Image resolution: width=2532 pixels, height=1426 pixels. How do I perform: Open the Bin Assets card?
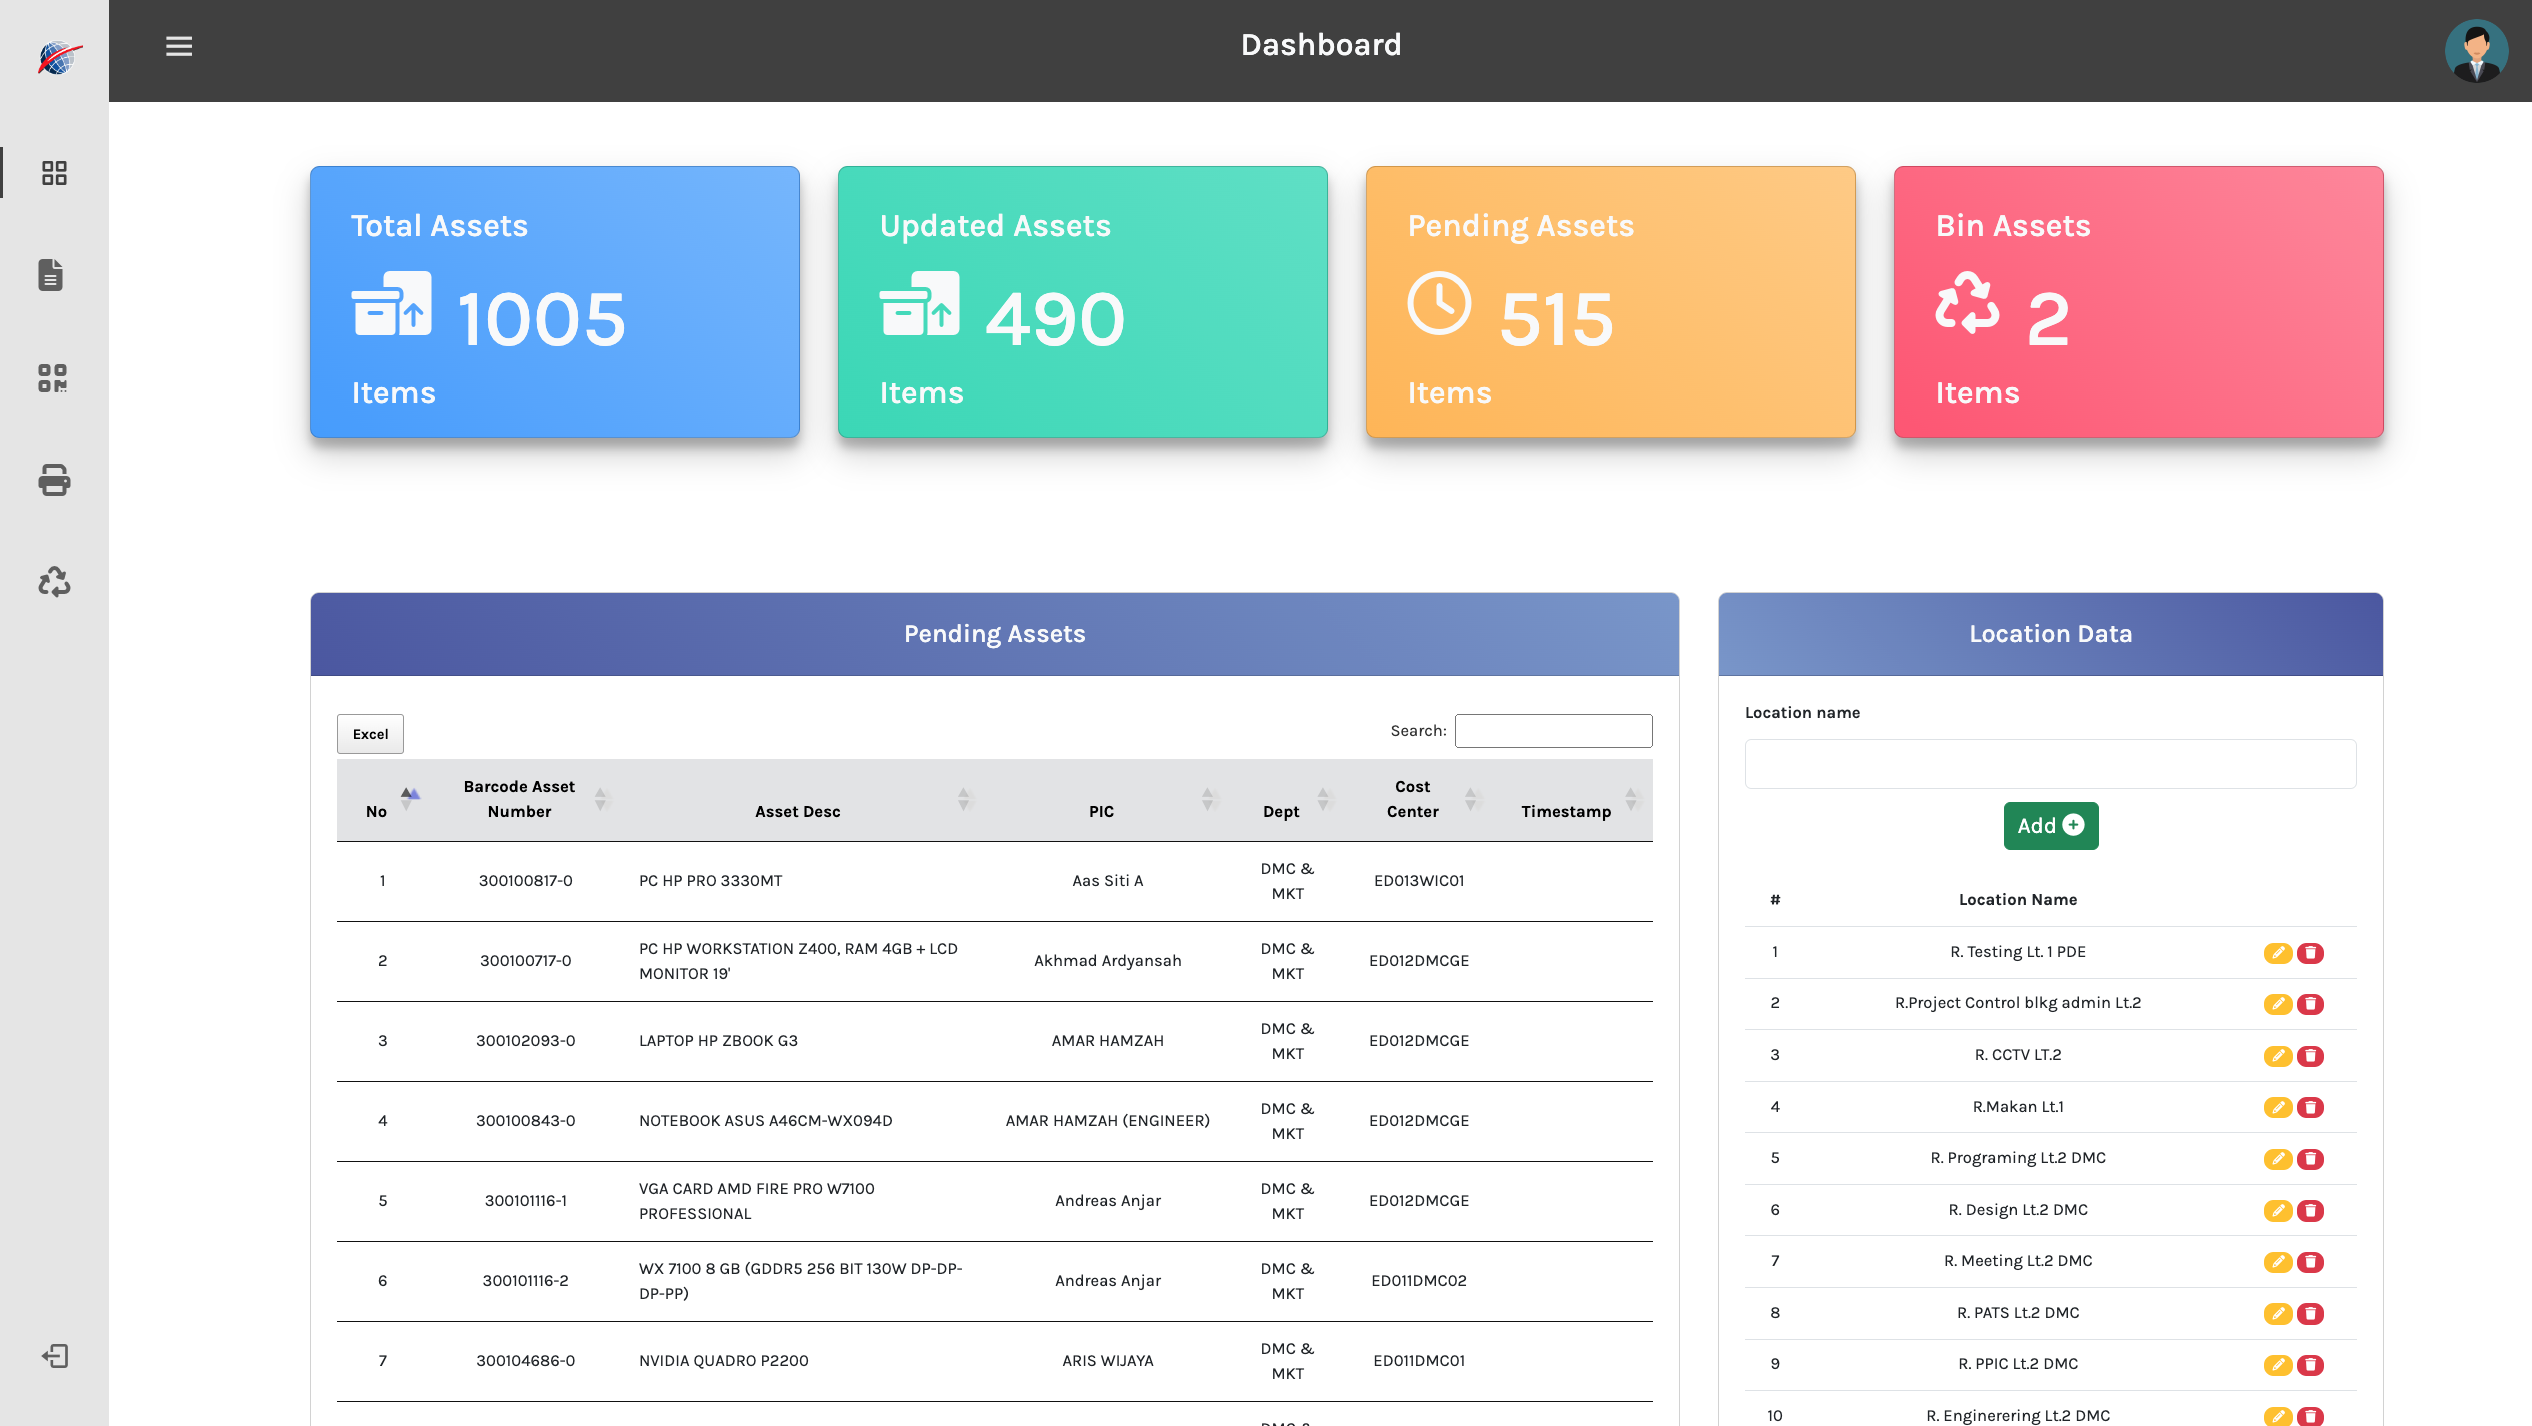[x=2139, y=302]
